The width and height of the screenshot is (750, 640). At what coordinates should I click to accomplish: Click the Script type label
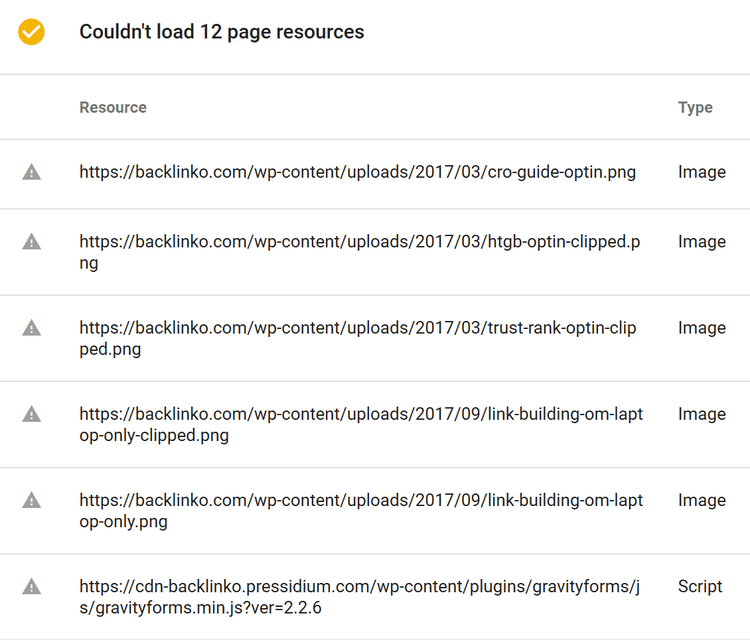point(700,586)
